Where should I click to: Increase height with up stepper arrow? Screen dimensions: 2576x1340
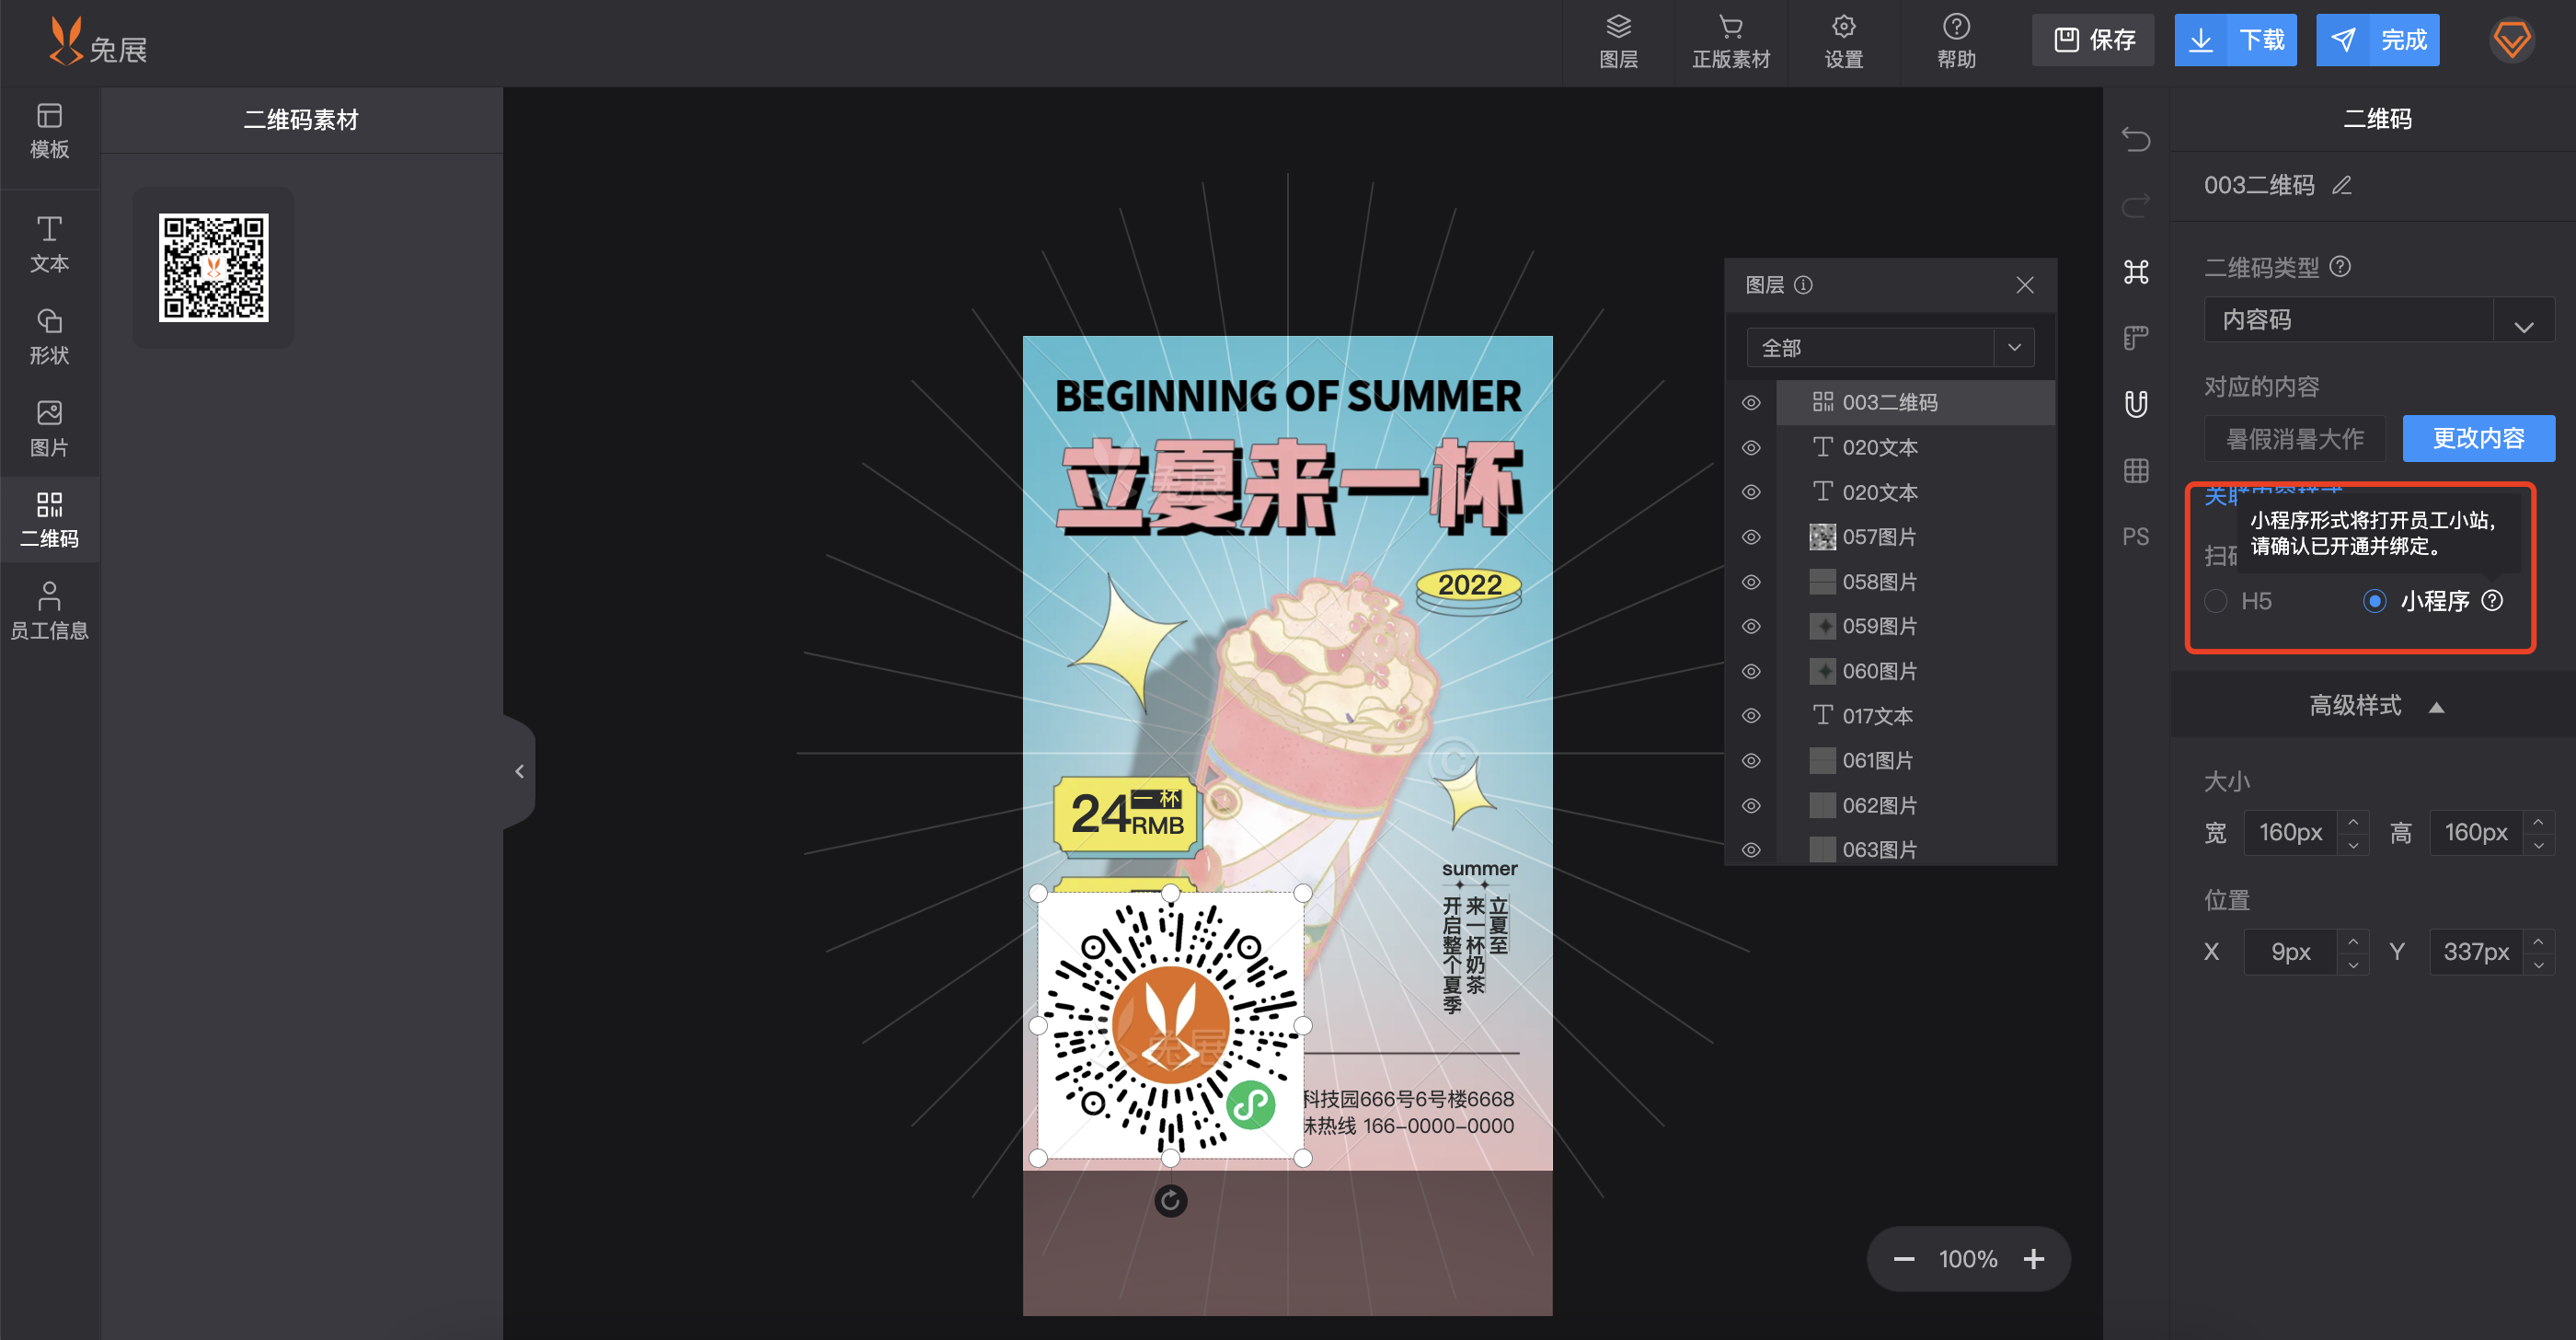coord(2538,822)
